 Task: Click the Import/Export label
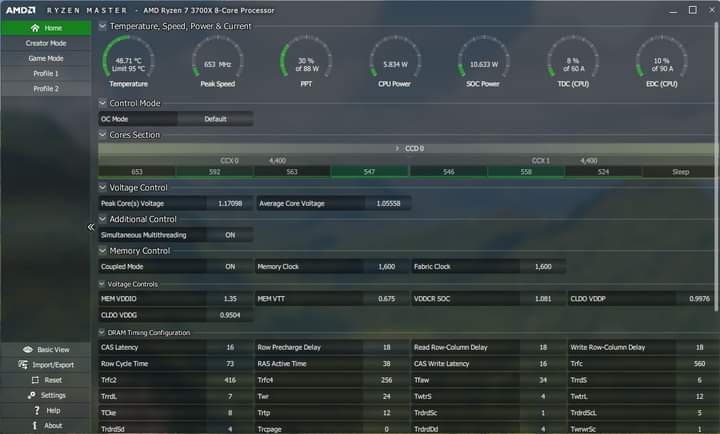pyautogui.click(x=53, y=365)
